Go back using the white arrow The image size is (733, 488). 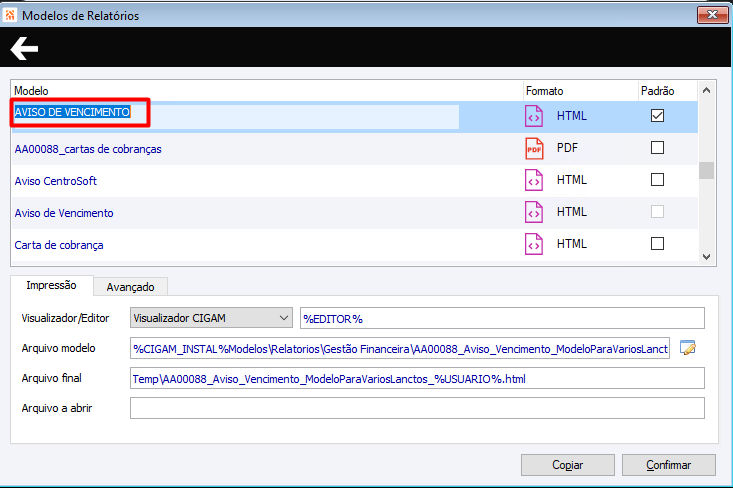tap(24, 49)
